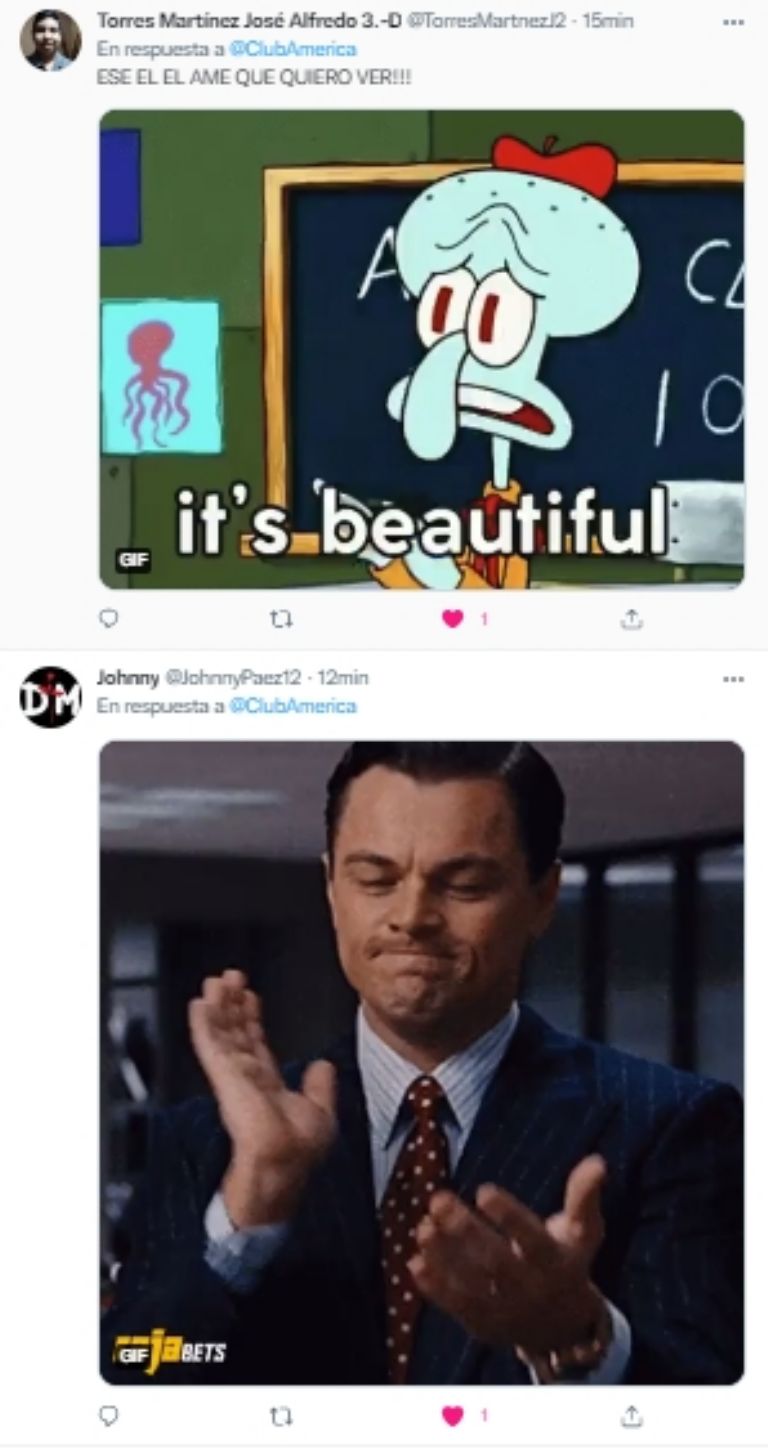Image resolution: width=768 pixels, height=1453 pixels.
Task: Share the Torres Martínez tweet
Action: [631, 619]
